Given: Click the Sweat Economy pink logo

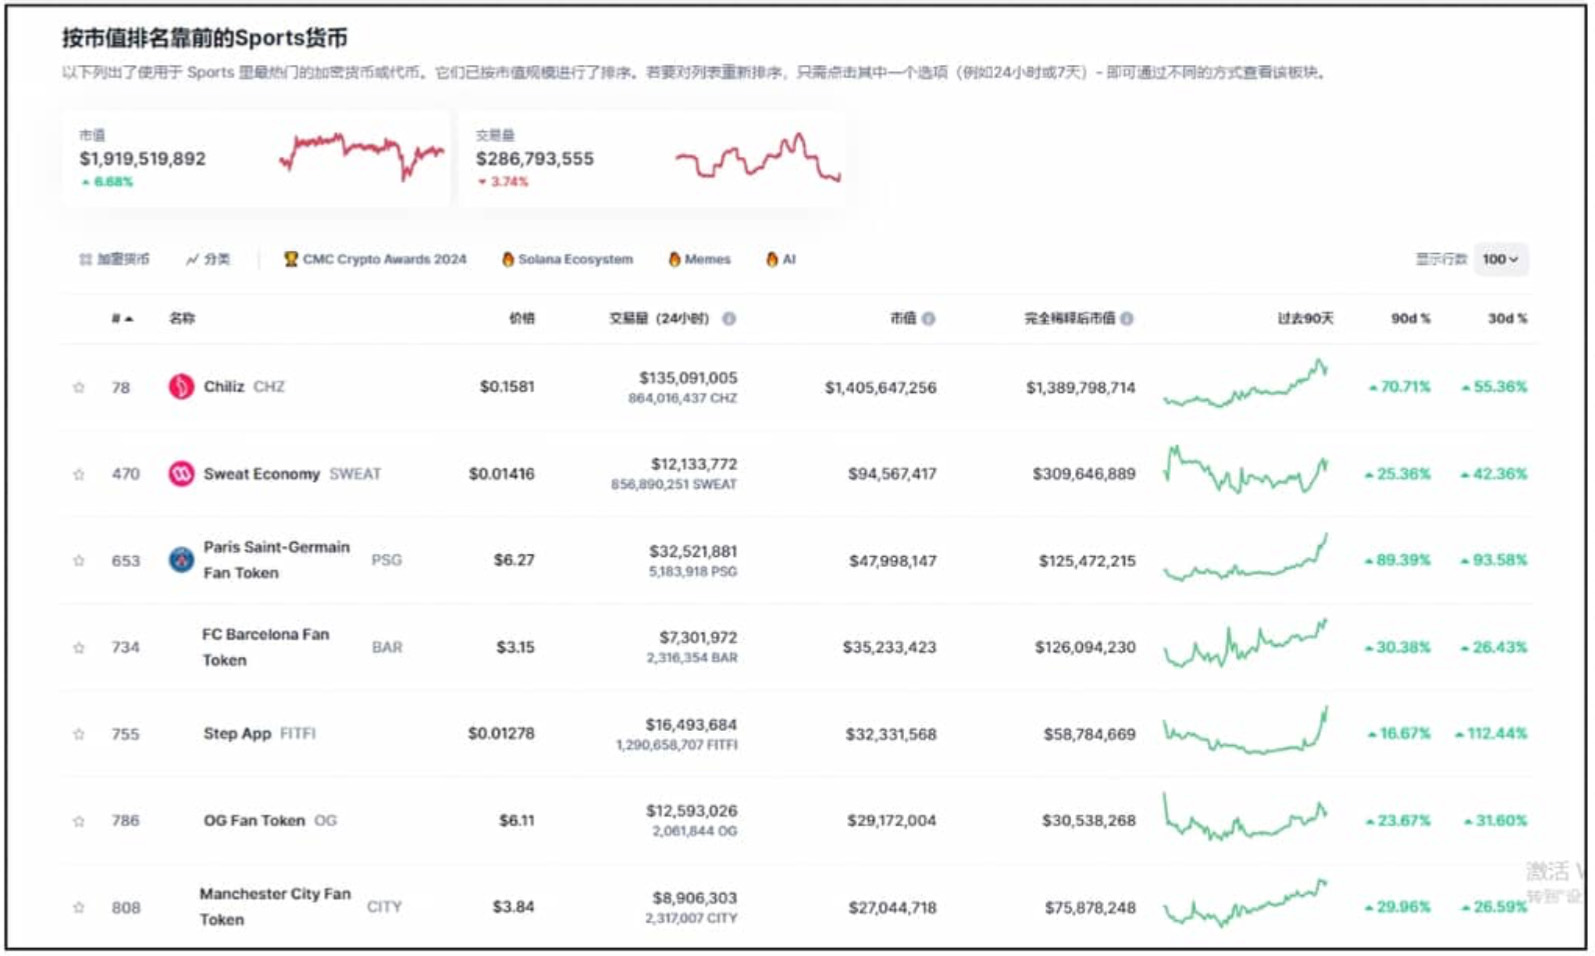Looking at the screenshot, I should click(181, 474).
